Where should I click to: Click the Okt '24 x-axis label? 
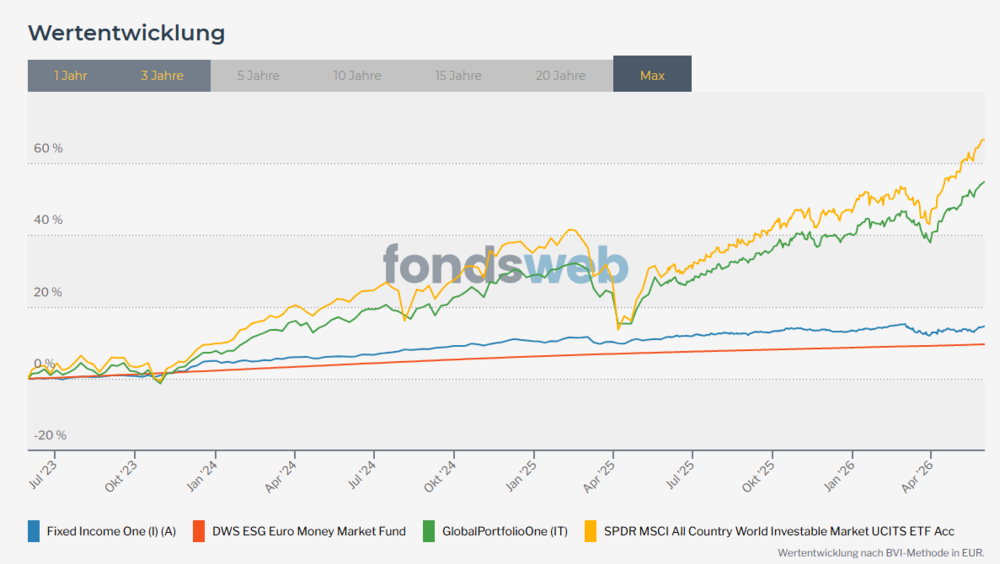[440, 476]
